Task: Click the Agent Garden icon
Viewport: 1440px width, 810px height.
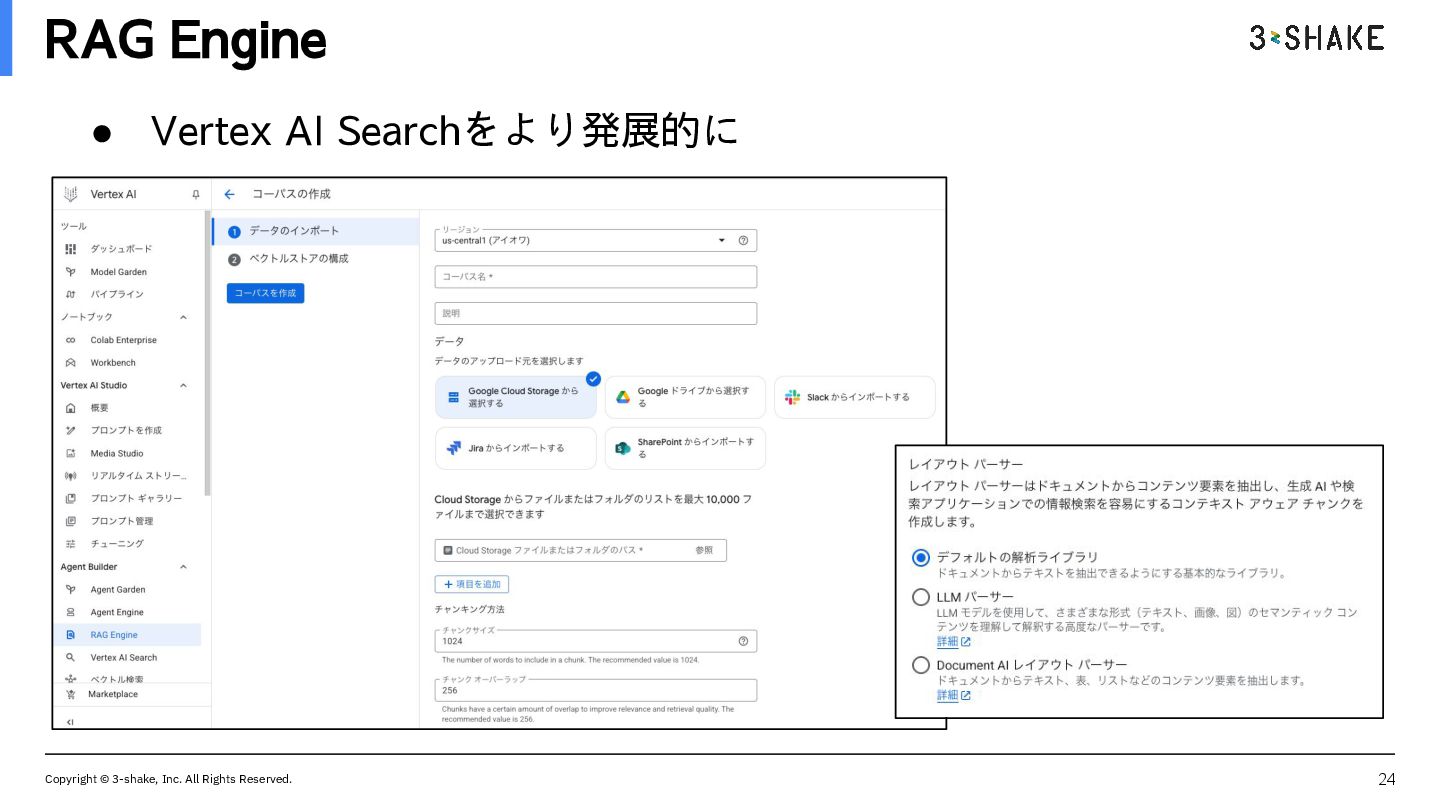Action: coord(70,590)
